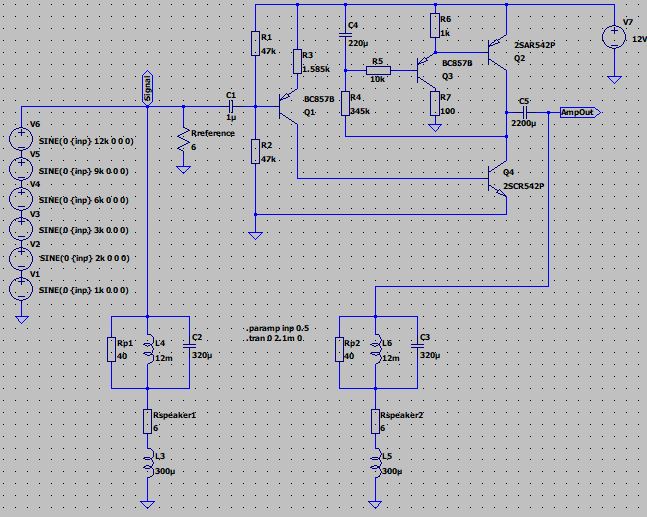Screen dimensions: 647x517
Task: Click the Rspeaker1 name label text
Action: click(x=175, y=415)
